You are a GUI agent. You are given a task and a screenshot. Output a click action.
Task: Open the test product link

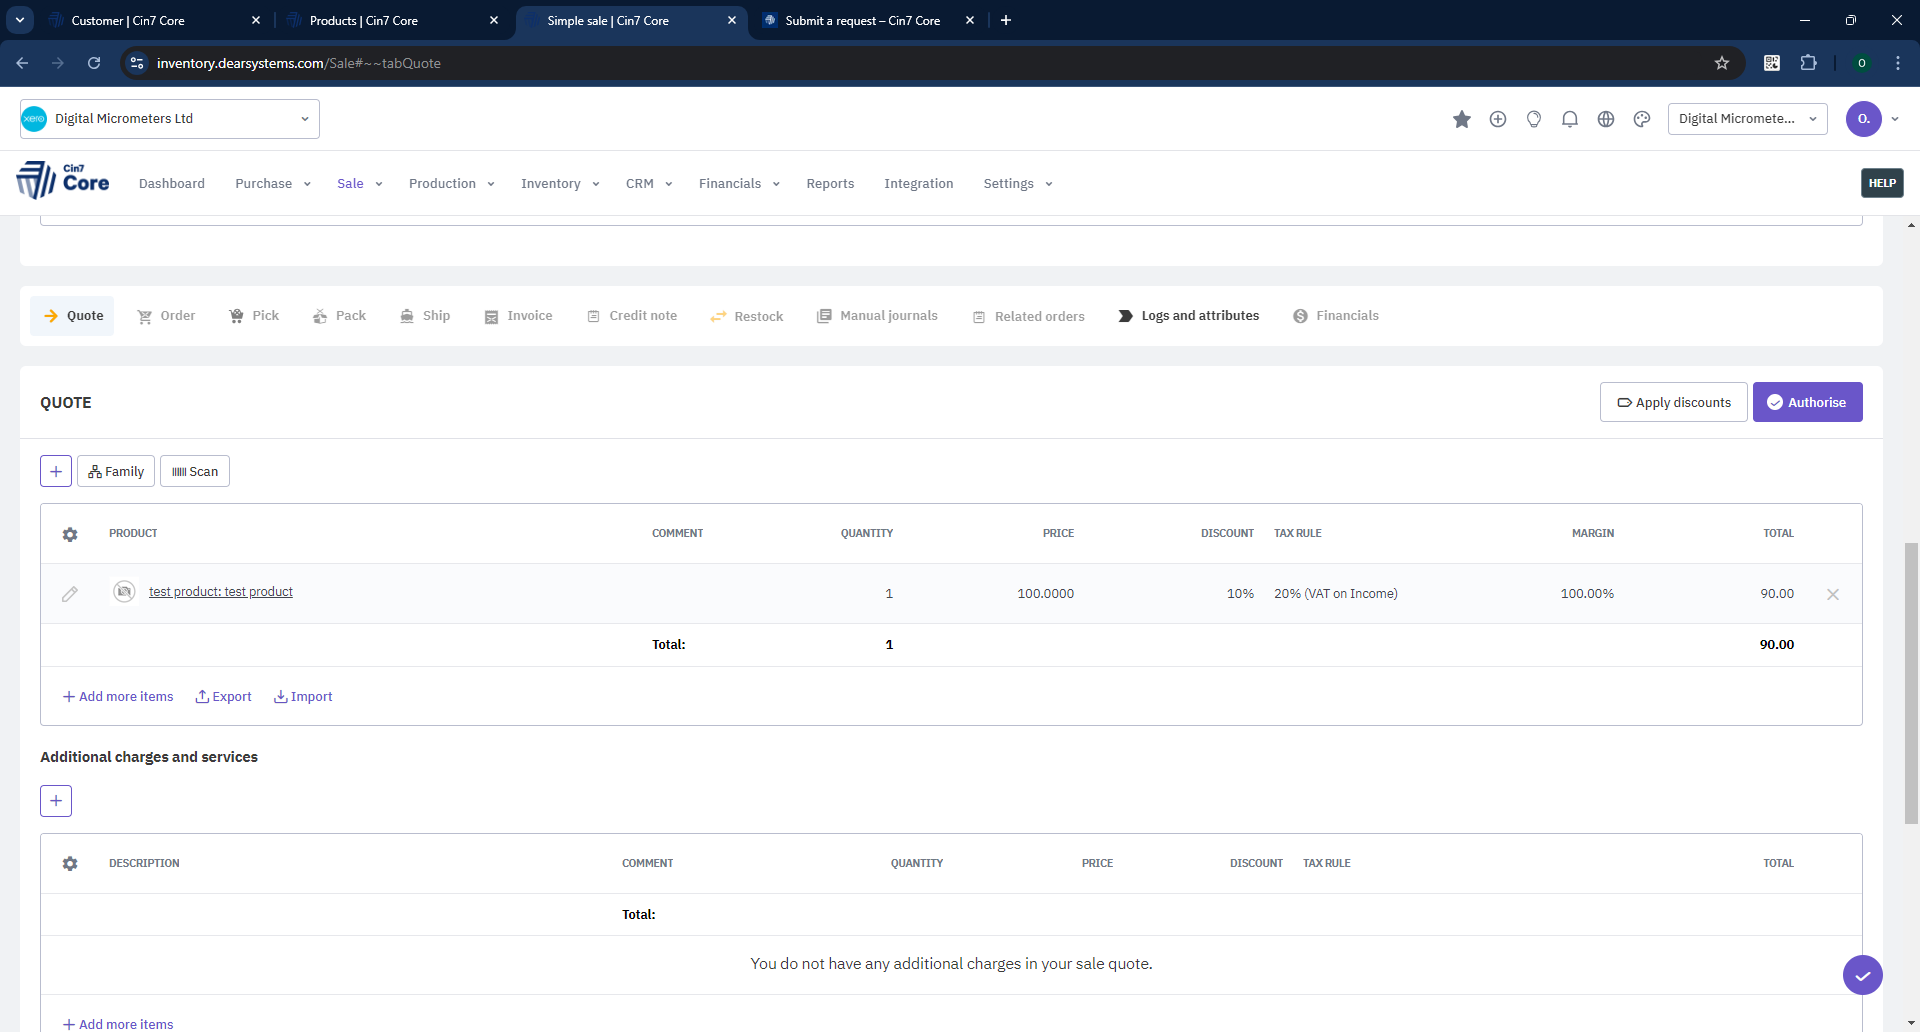coord(221,592)
